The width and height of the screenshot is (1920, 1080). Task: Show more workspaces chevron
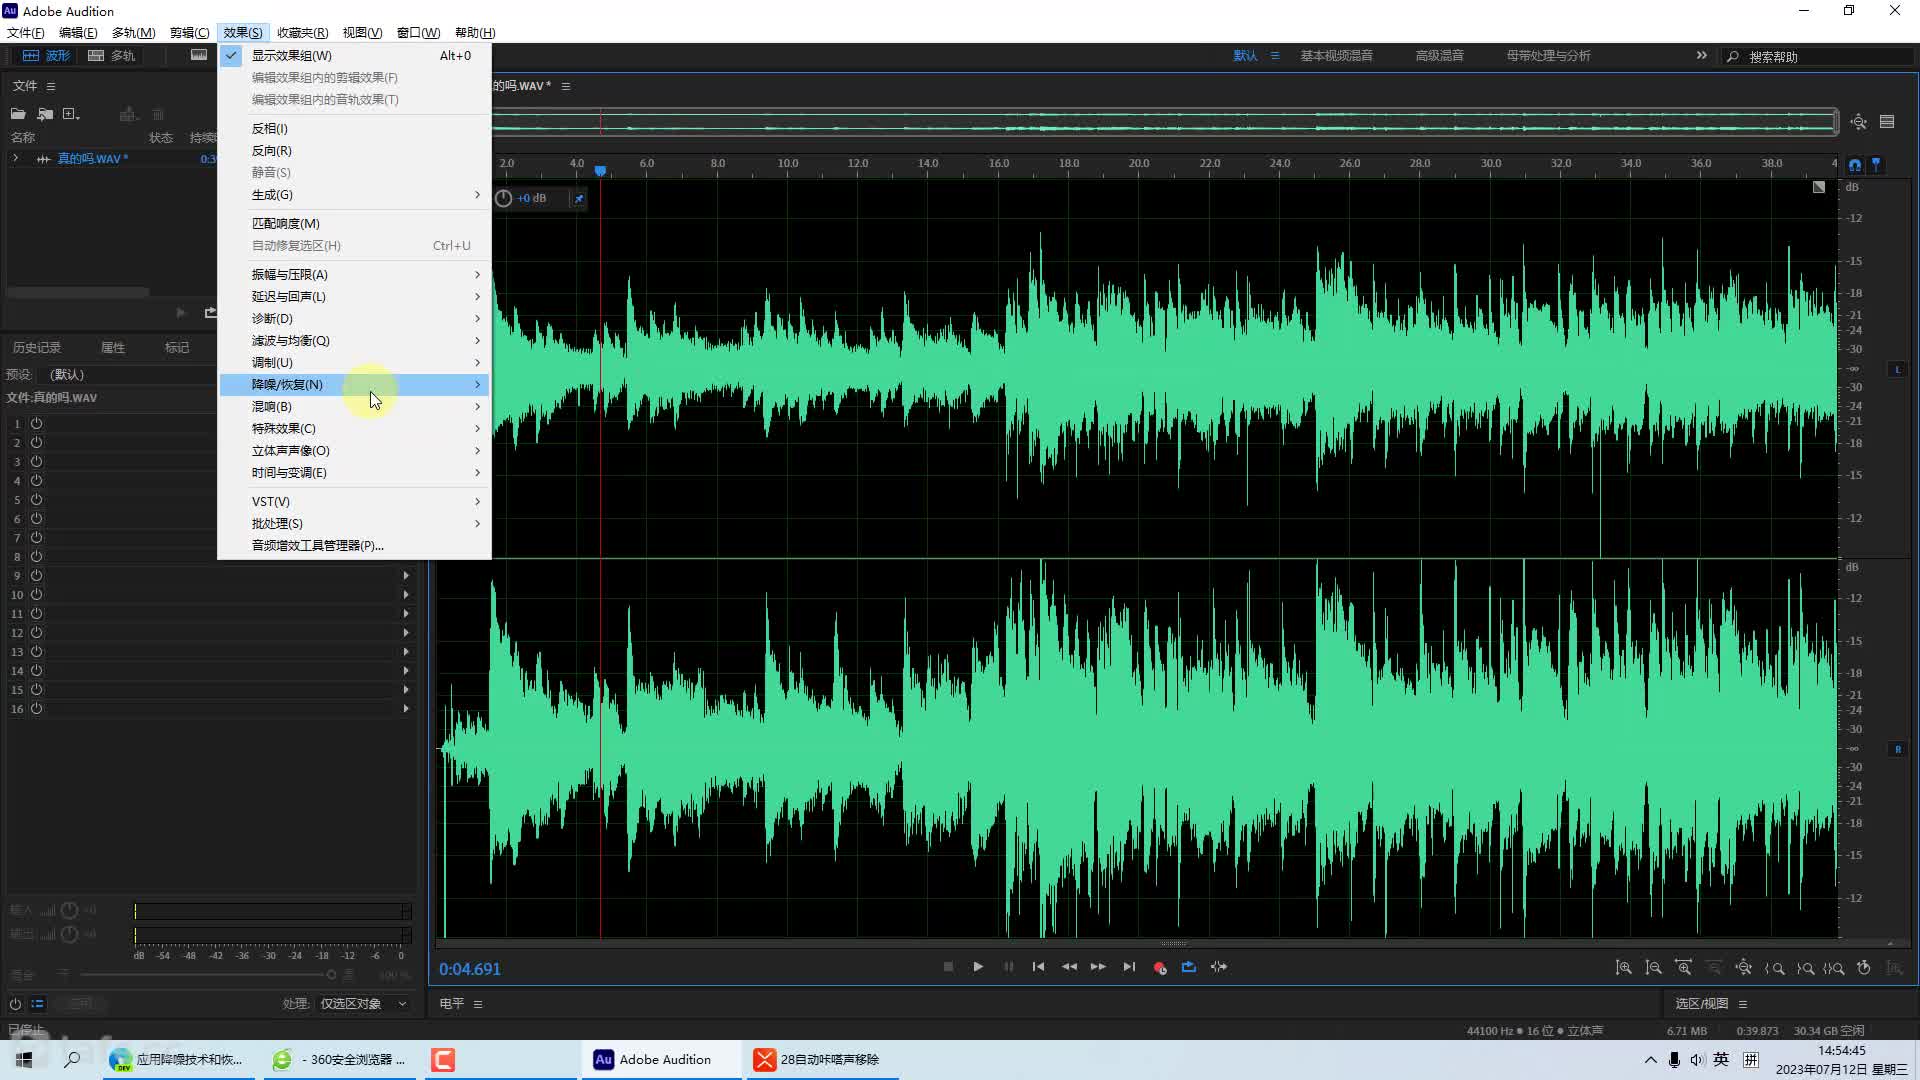[1701, 56]
